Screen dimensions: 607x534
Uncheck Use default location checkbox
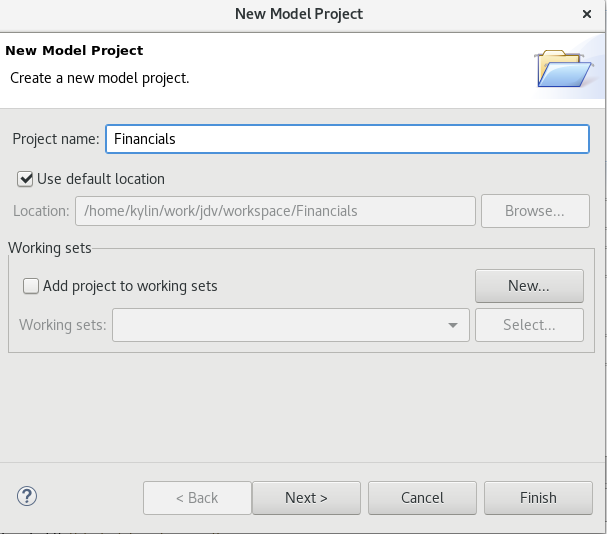(25, 179)
